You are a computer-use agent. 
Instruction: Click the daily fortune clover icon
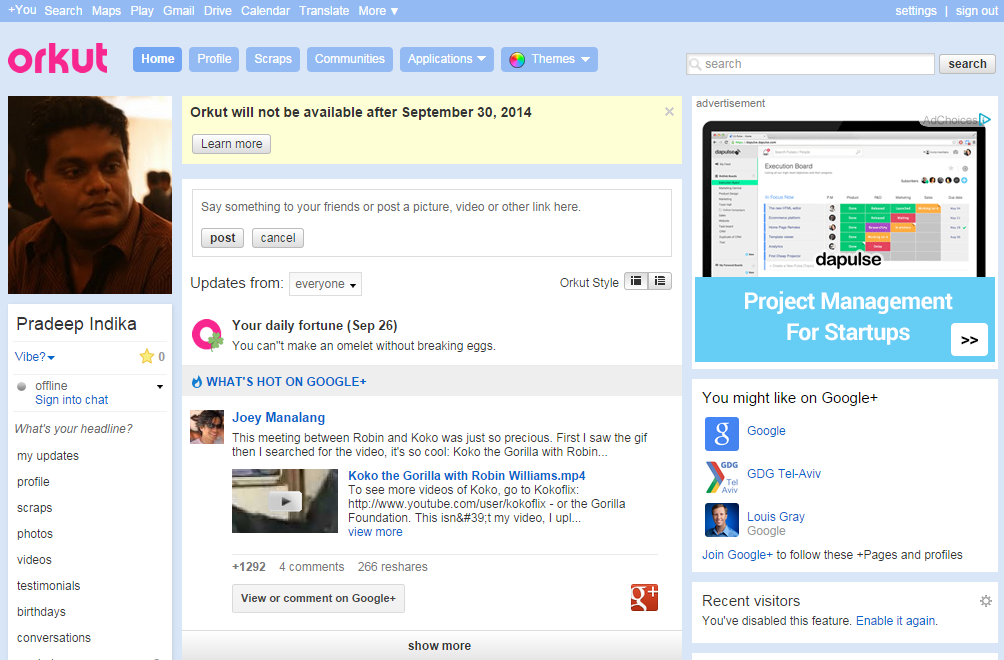pyautogui.click(x=207, y=335)
